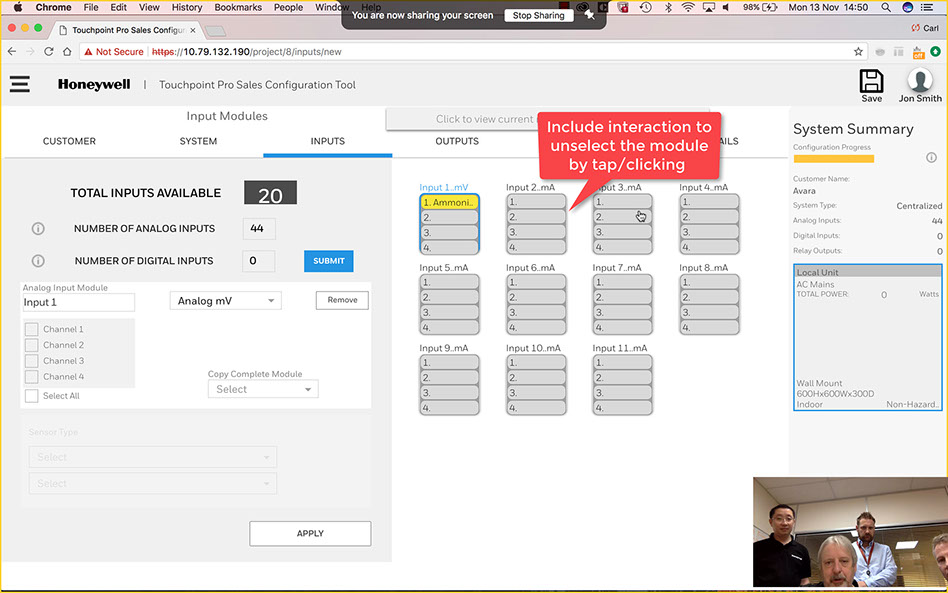Screen dimensions: 948x593
Task: Enable the Channel 3 checkbox
Action: click(x=32, y=361)
